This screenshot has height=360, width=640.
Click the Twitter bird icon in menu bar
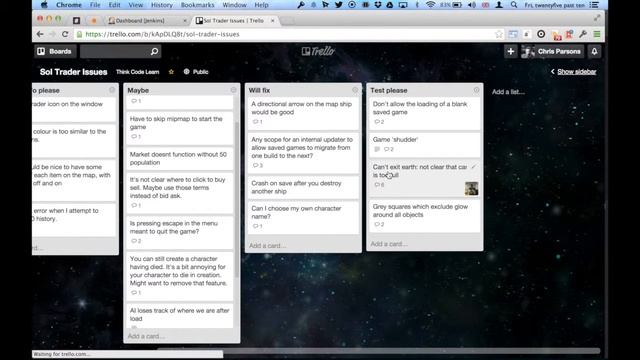338,5
